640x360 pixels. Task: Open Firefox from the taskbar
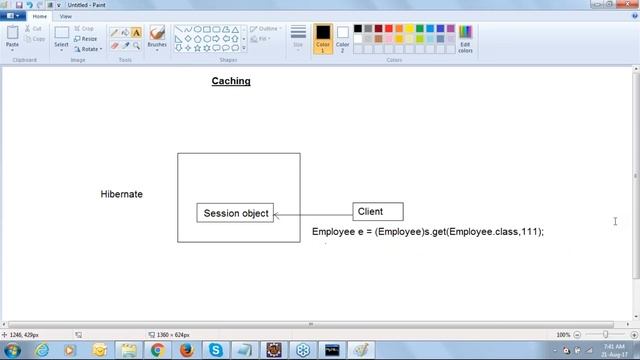click(187, 350)
